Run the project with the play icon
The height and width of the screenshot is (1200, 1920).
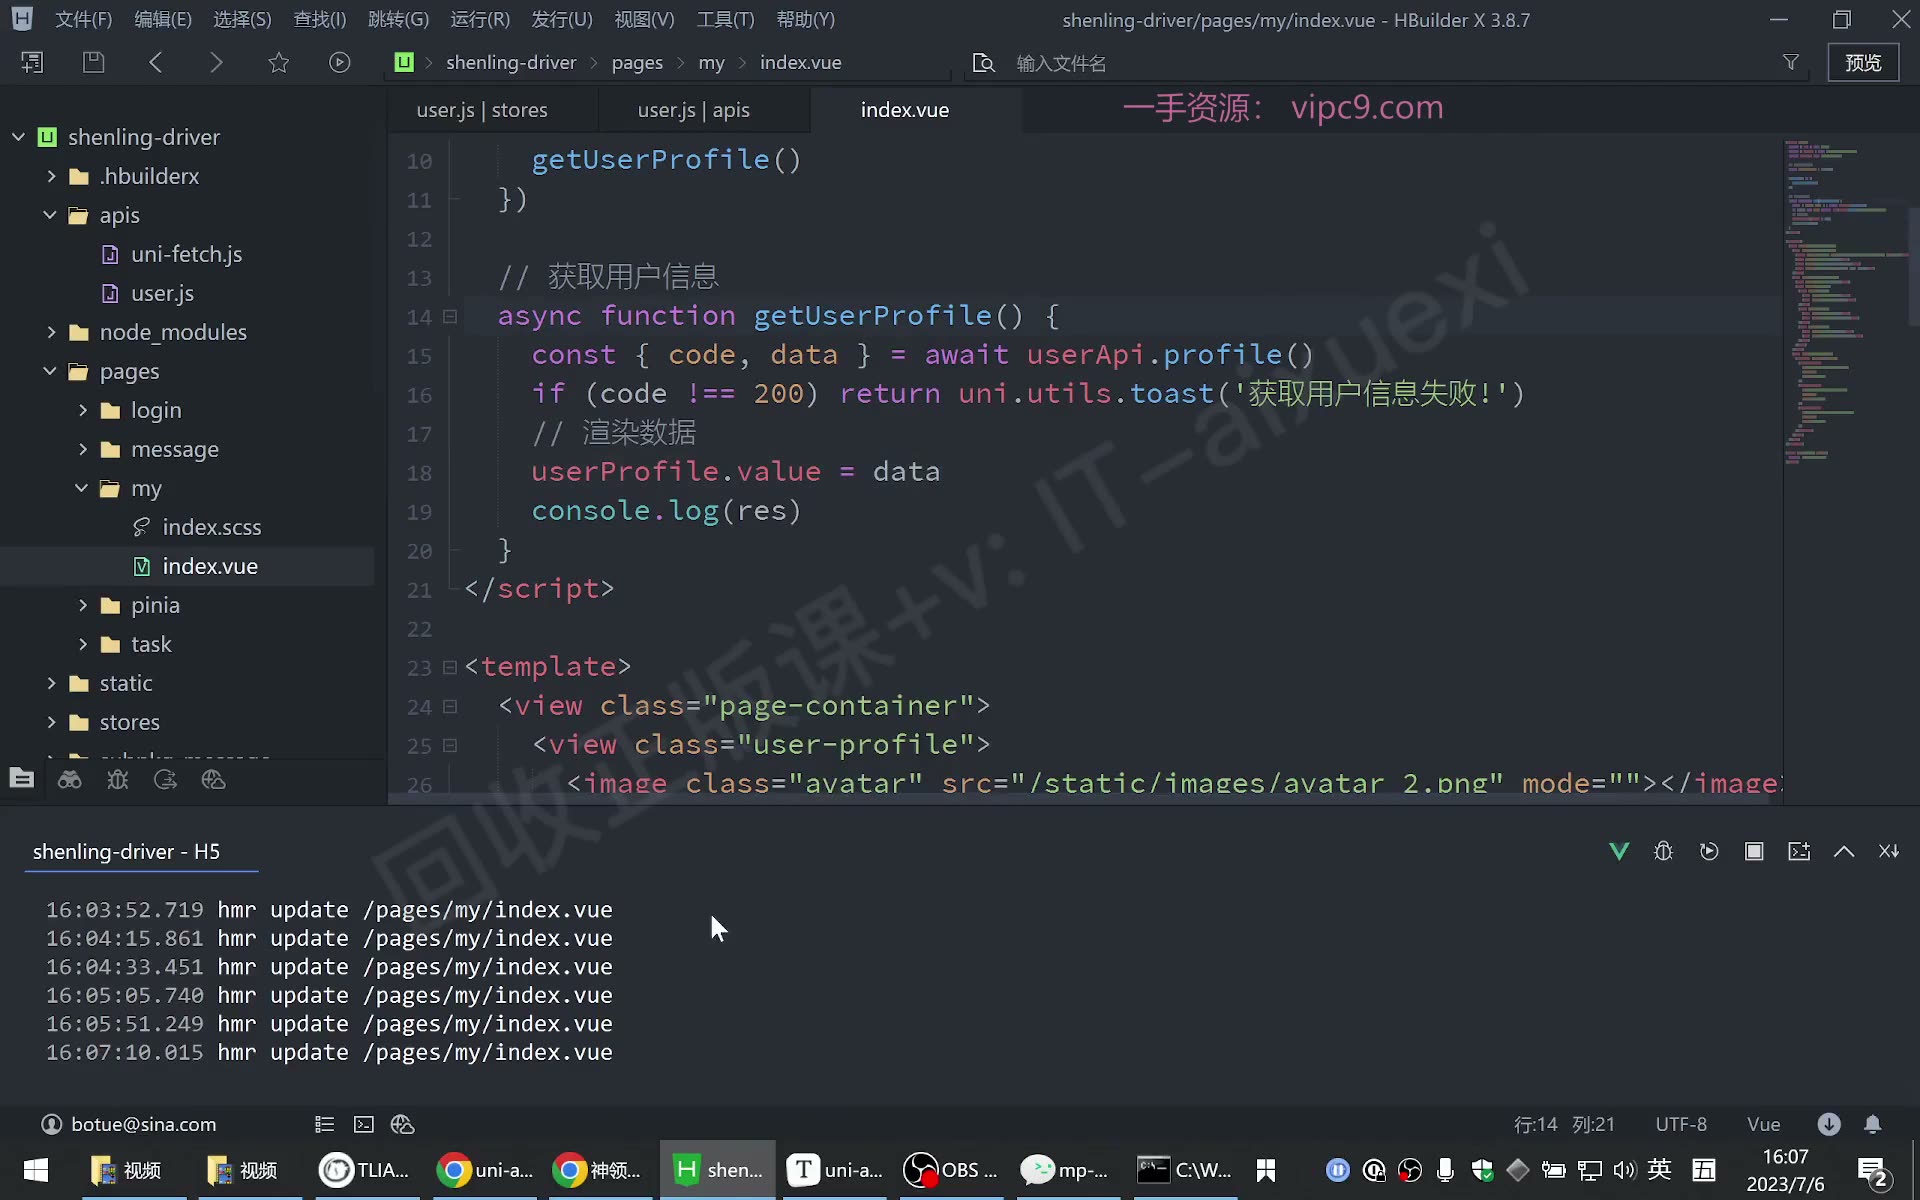[x=340, y=62]
